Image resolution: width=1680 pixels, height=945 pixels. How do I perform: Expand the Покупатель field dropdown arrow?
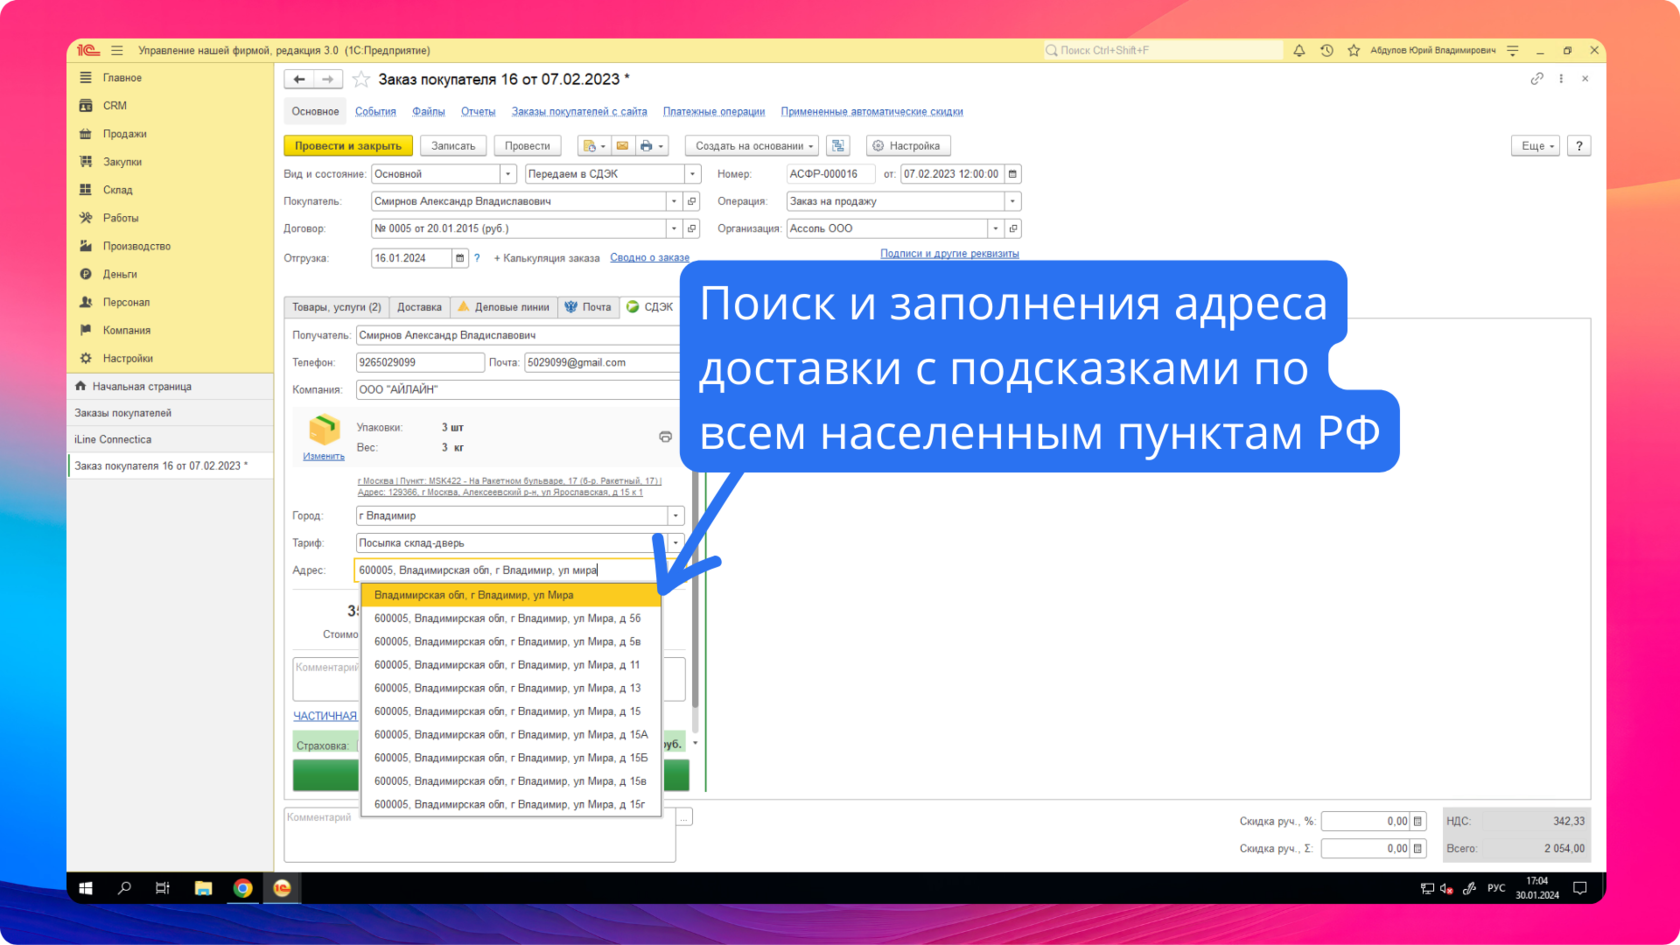click(x=674, y=201)
